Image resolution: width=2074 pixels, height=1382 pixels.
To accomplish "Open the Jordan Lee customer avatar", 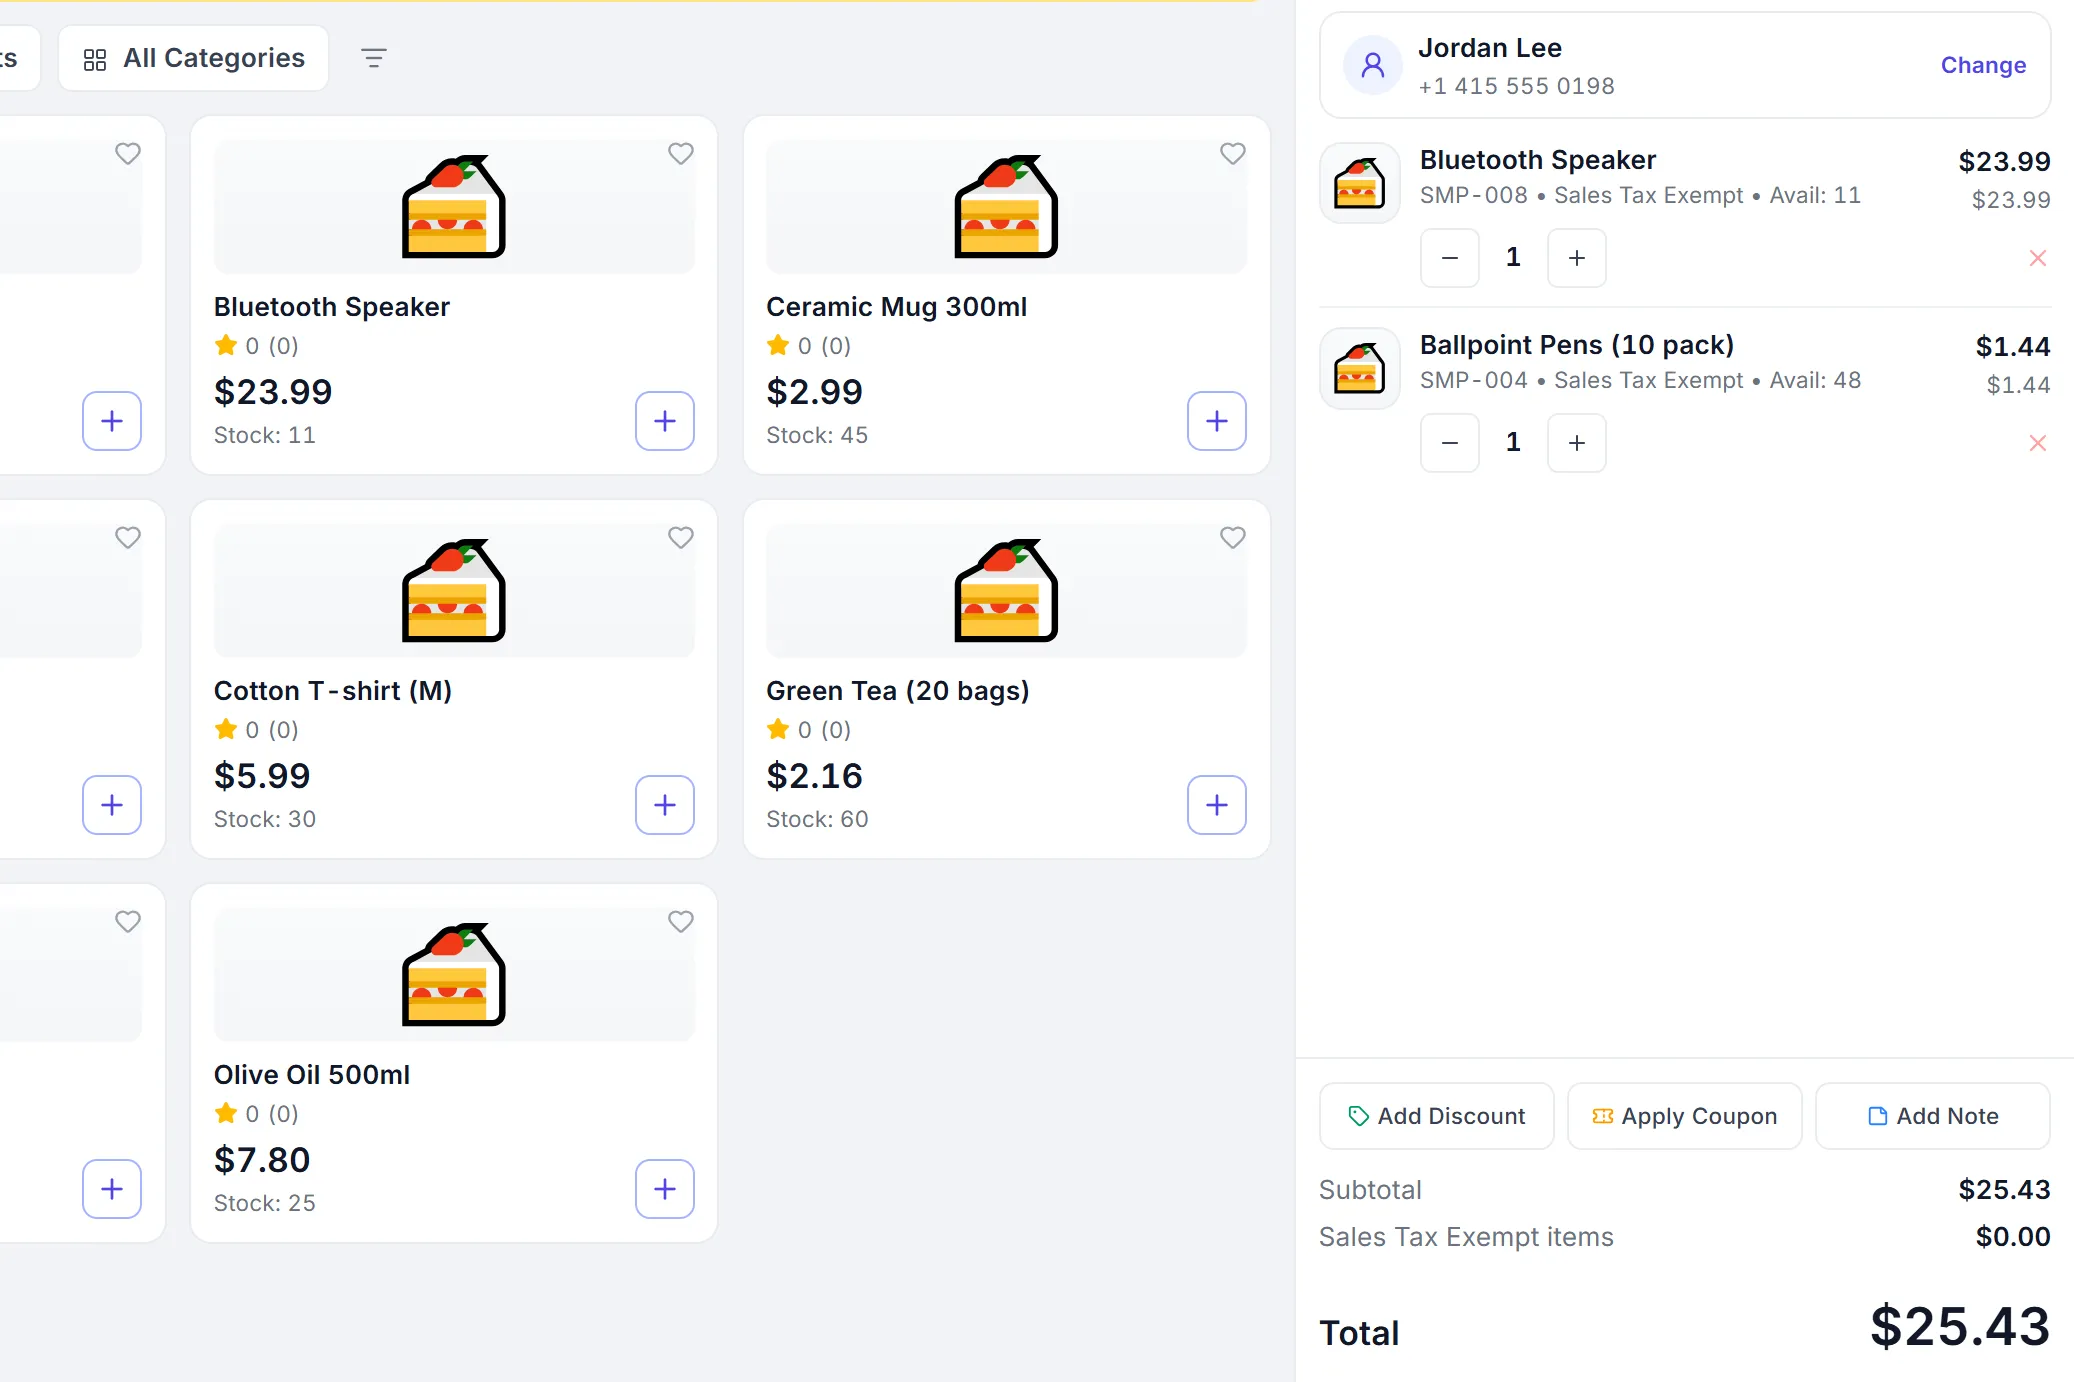I will point(1373,65).
